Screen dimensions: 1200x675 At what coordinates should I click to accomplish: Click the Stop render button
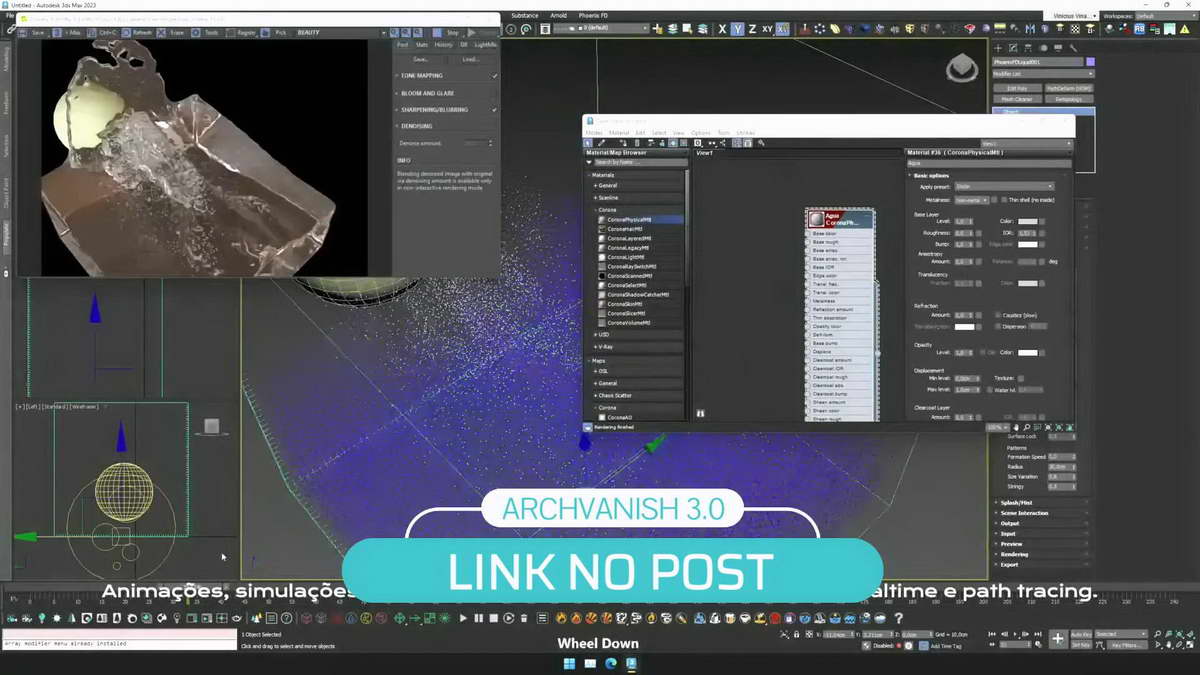pyautogui.click(x=446, y=32)
